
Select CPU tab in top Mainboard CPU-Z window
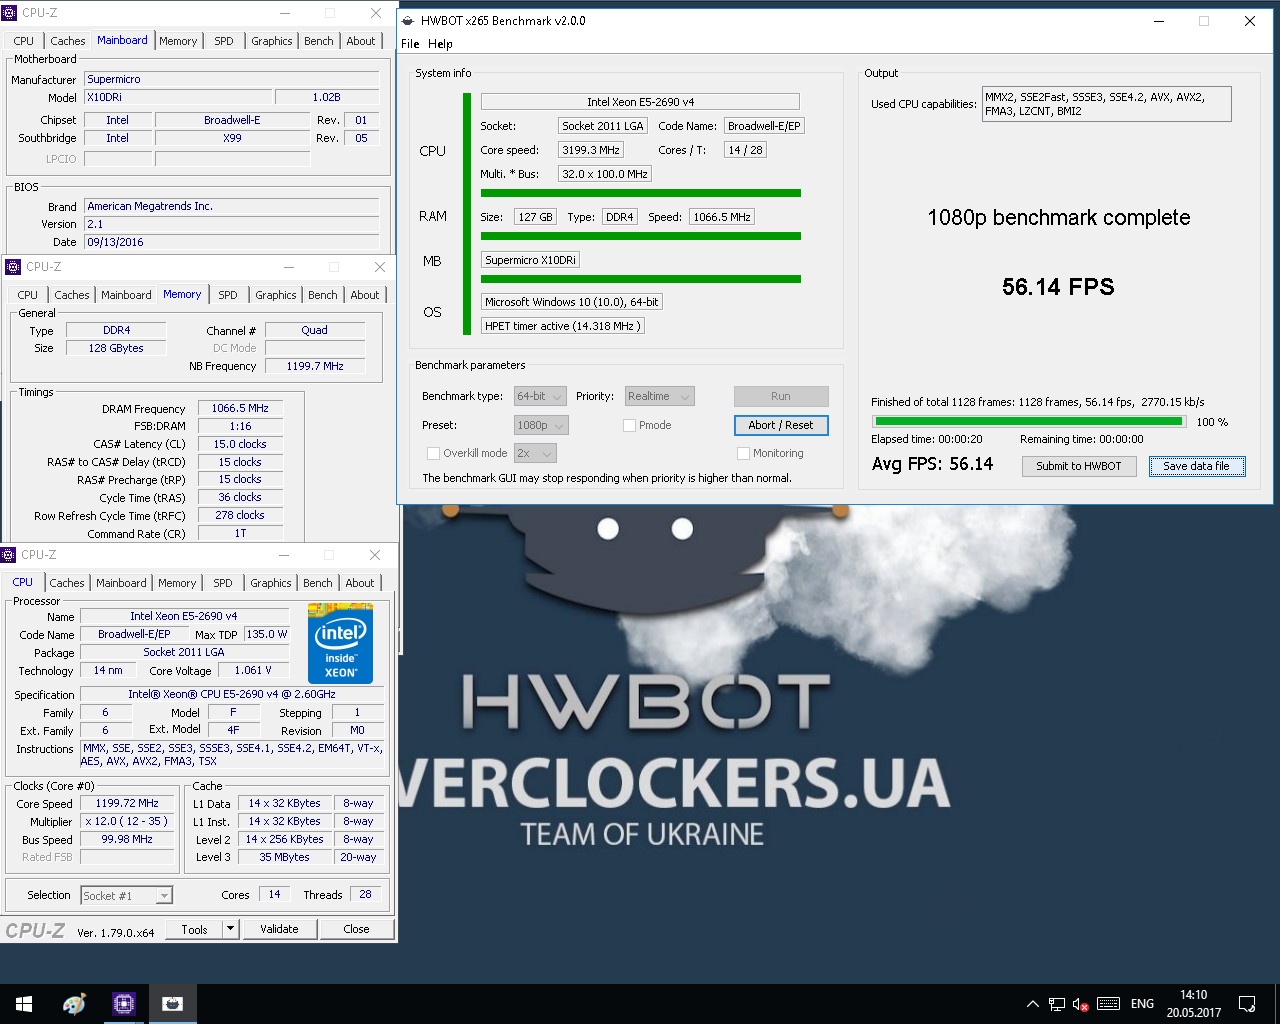24,41
